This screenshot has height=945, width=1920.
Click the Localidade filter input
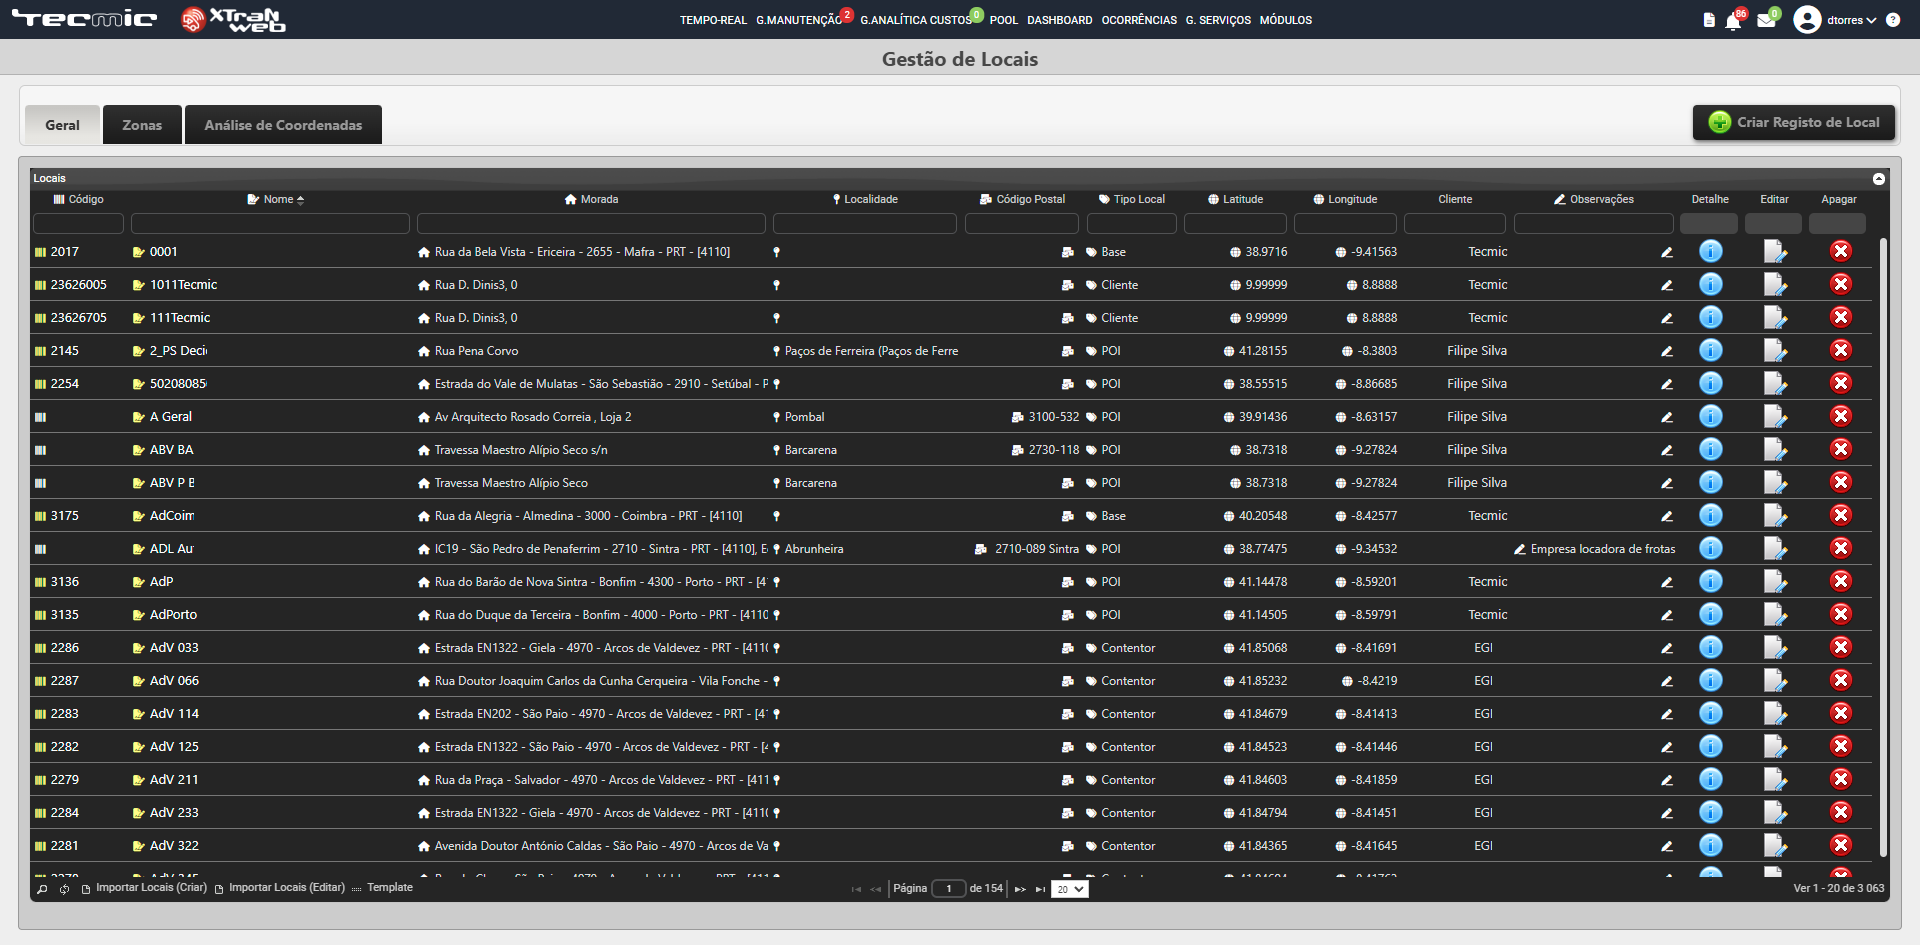point(865,223)
